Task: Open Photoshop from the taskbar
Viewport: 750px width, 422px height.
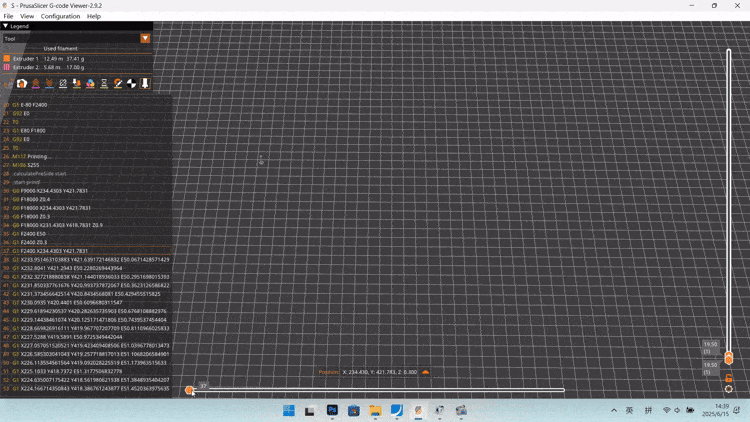Action: tap(332, 410)
